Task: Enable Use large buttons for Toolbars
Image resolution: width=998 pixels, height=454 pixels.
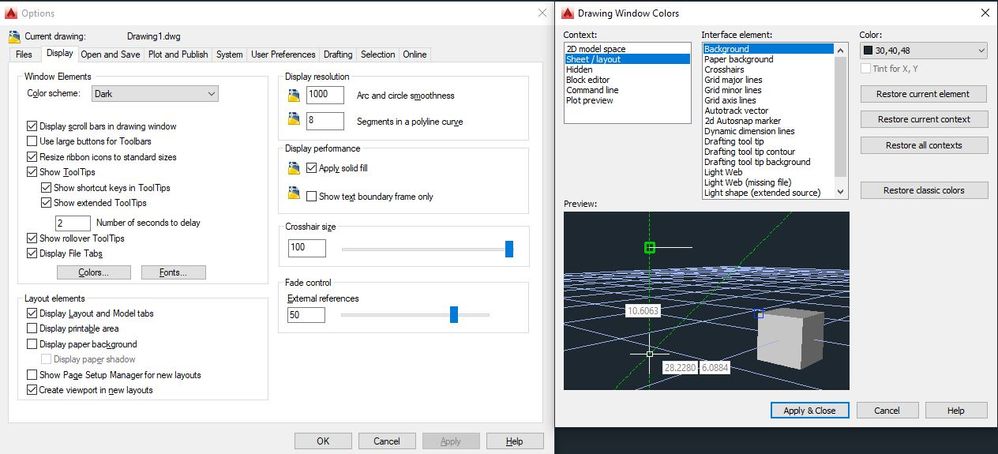Action: click(32, 141)
